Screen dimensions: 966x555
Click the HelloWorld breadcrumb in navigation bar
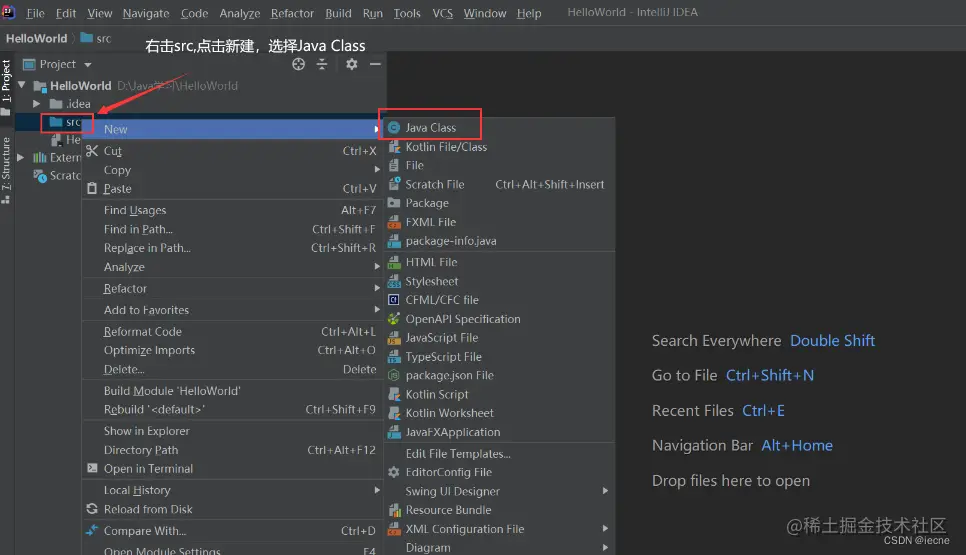point(36,38)
